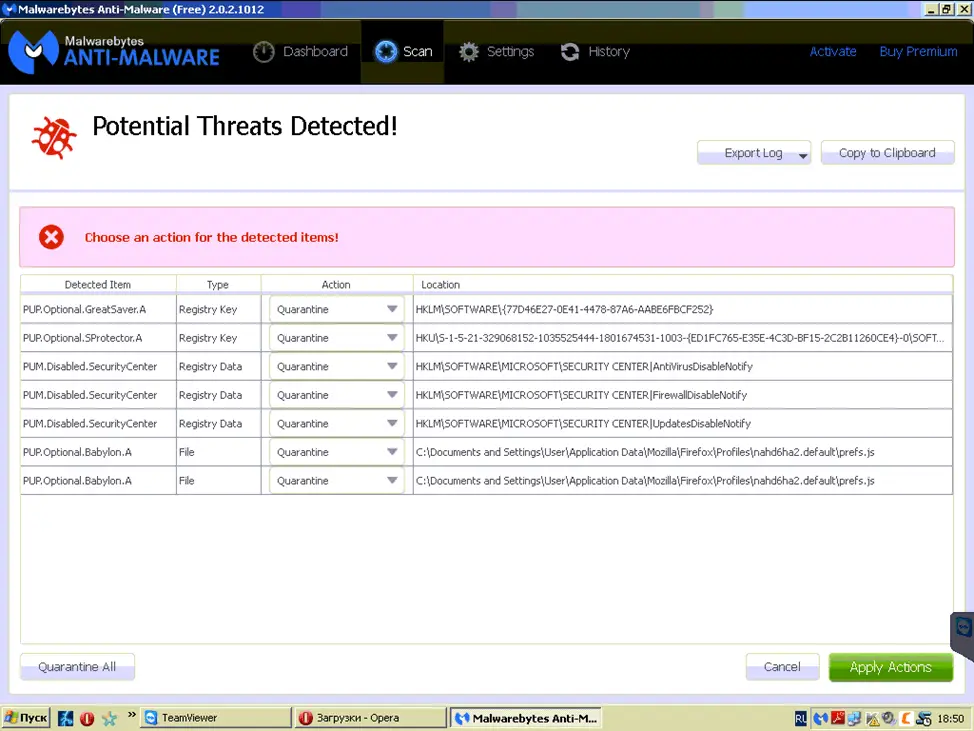Switch to the Settings tab
Image resolution: width=974 pixels, height=731 pixels.
pyautogui.click(x=496, y=52)
